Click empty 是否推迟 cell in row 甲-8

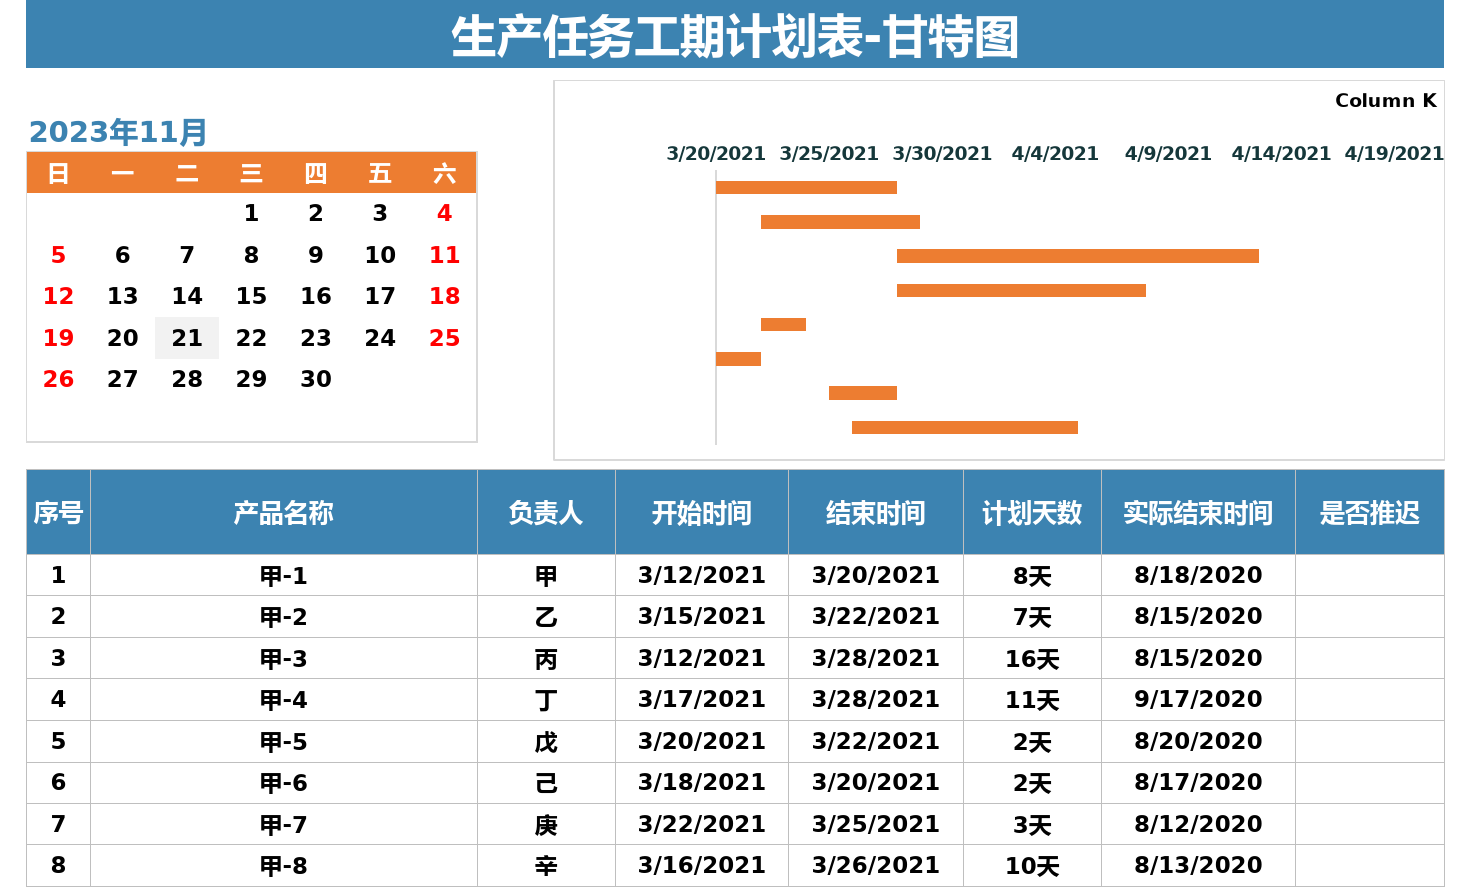[1370, 865]
